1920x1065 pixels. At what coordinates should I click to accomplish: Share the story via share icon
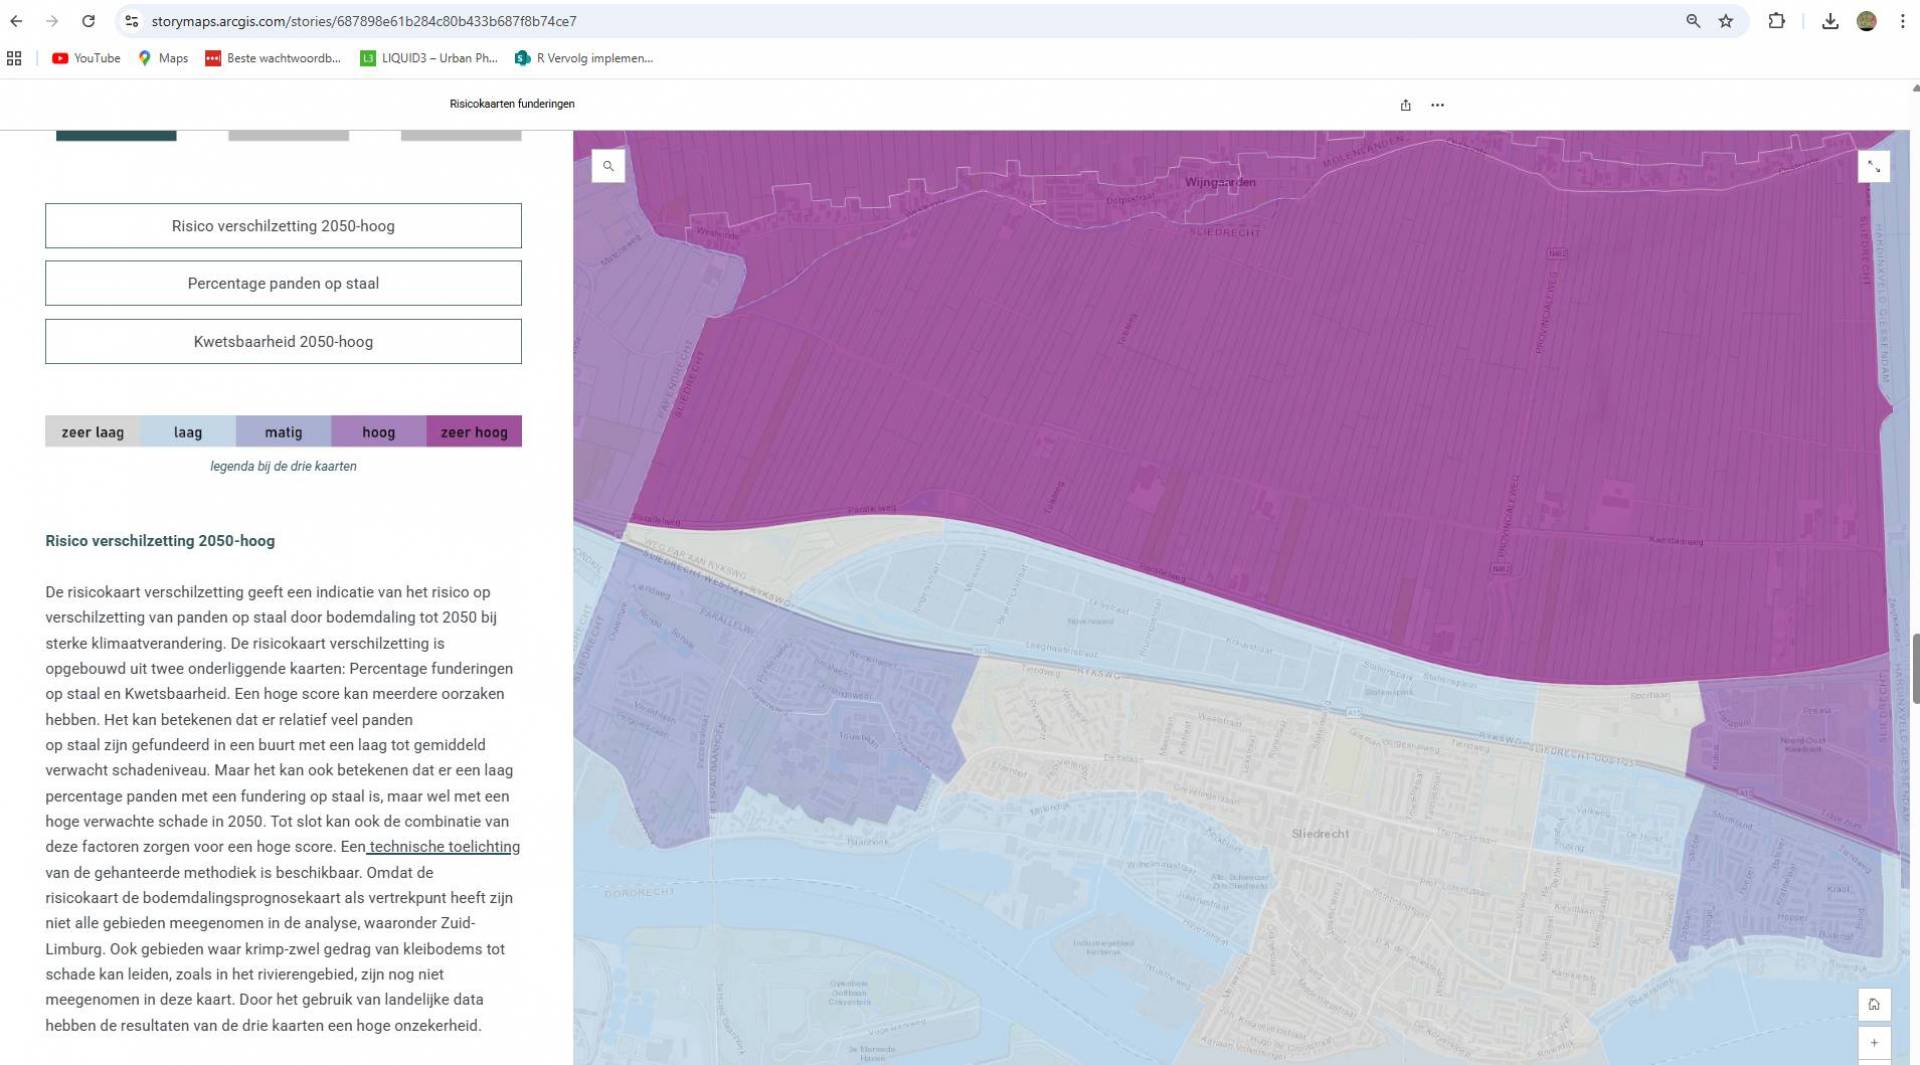(x=1405, y=105)
